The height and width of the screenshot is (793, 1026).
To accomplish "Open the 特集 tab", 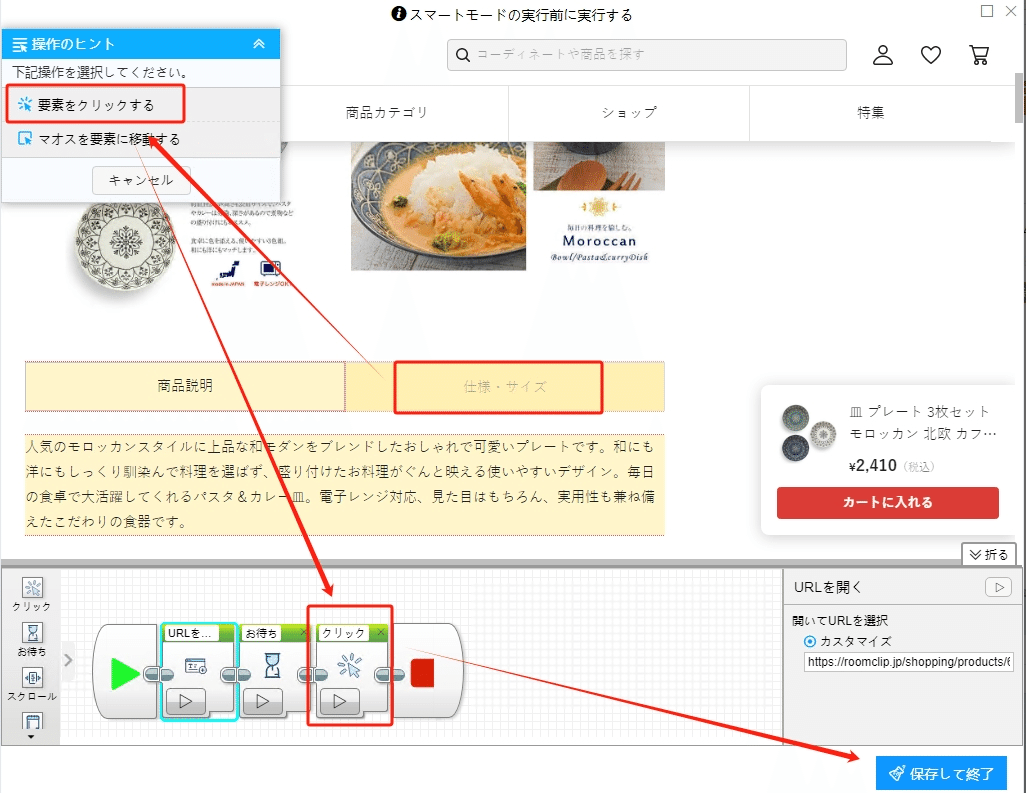I will coord(870,113).
